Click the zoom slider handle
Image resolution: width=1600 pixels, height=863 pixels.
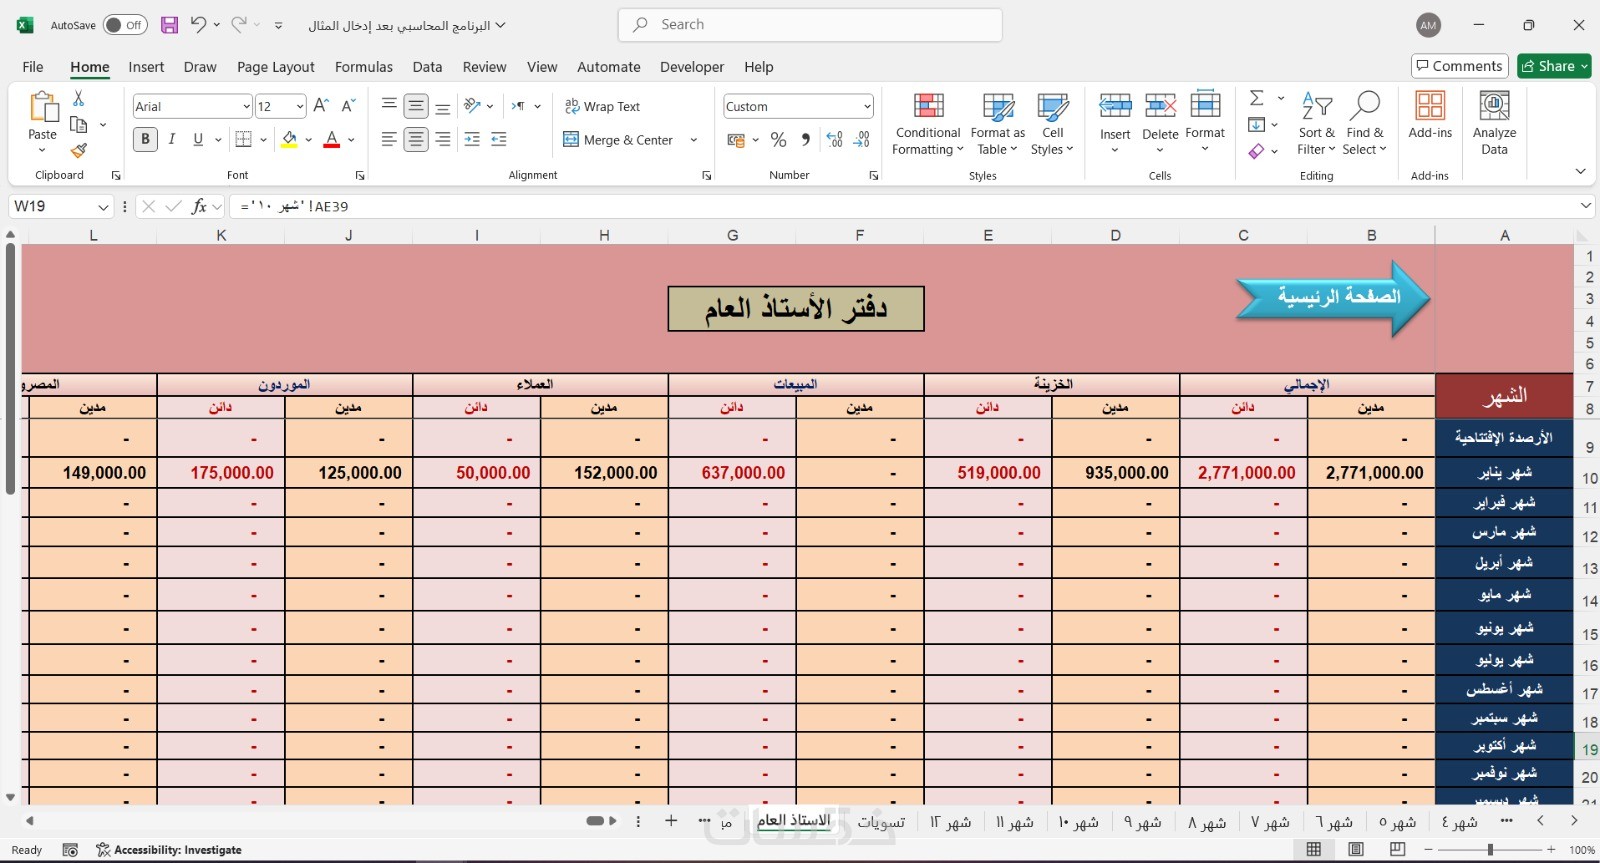(x=1490, y=849)
